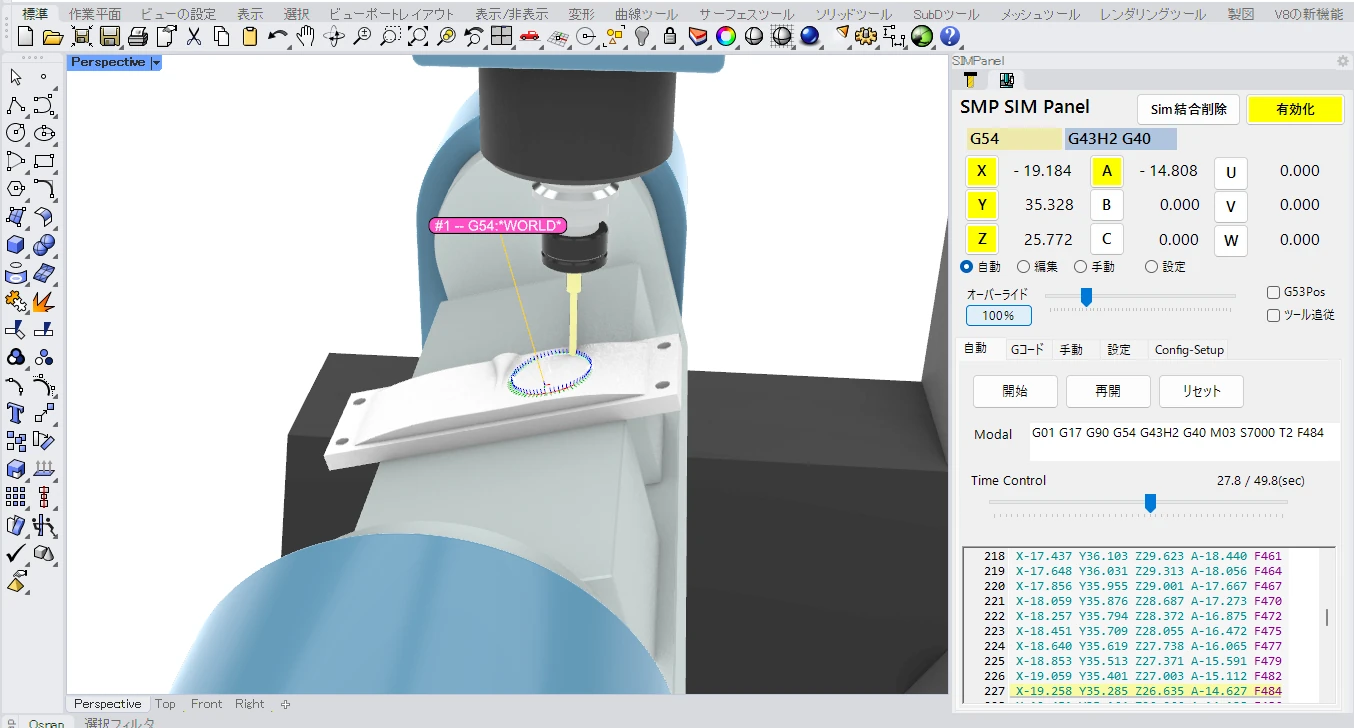
Task: Open a file with the folder icon
Action: [x=53, y=37]
